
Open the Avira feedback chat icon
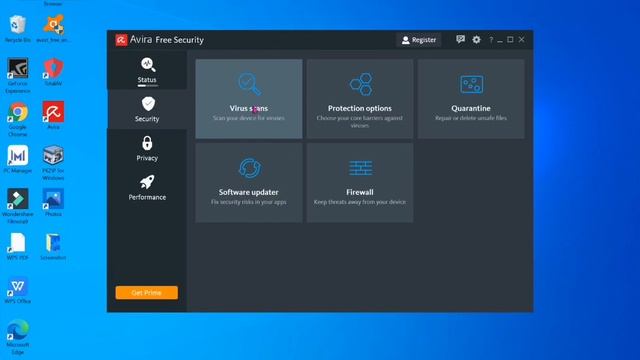(460, 40)
